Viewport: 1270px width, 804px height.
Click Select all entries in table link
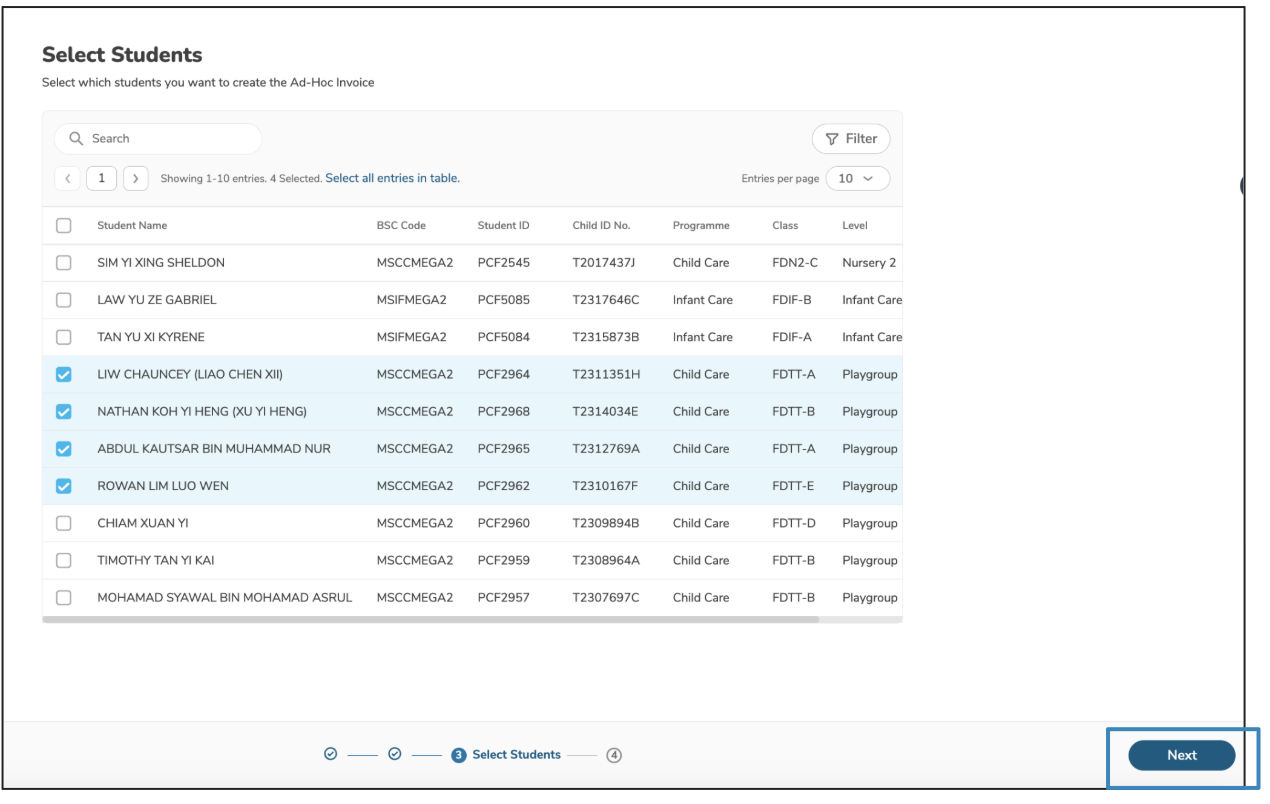click(x=392, y=179)
